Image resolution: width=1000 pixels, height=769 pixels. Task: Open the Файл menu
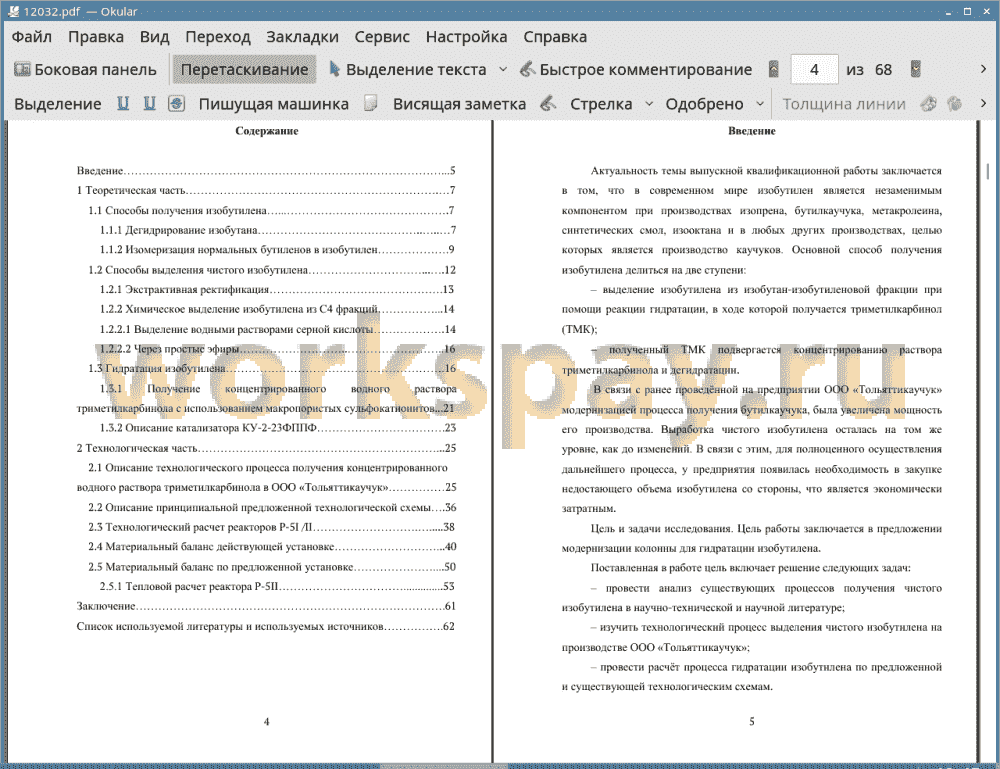tap(32, 37)
